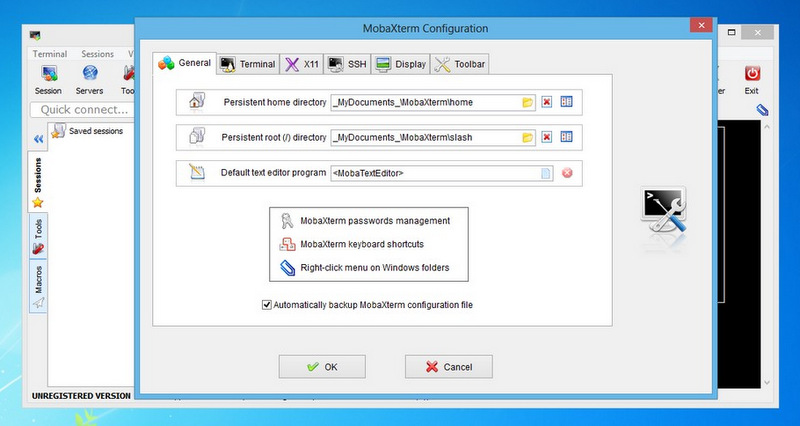
Task: Open the Terminal menu in main window
Action: tap(50, 54)
